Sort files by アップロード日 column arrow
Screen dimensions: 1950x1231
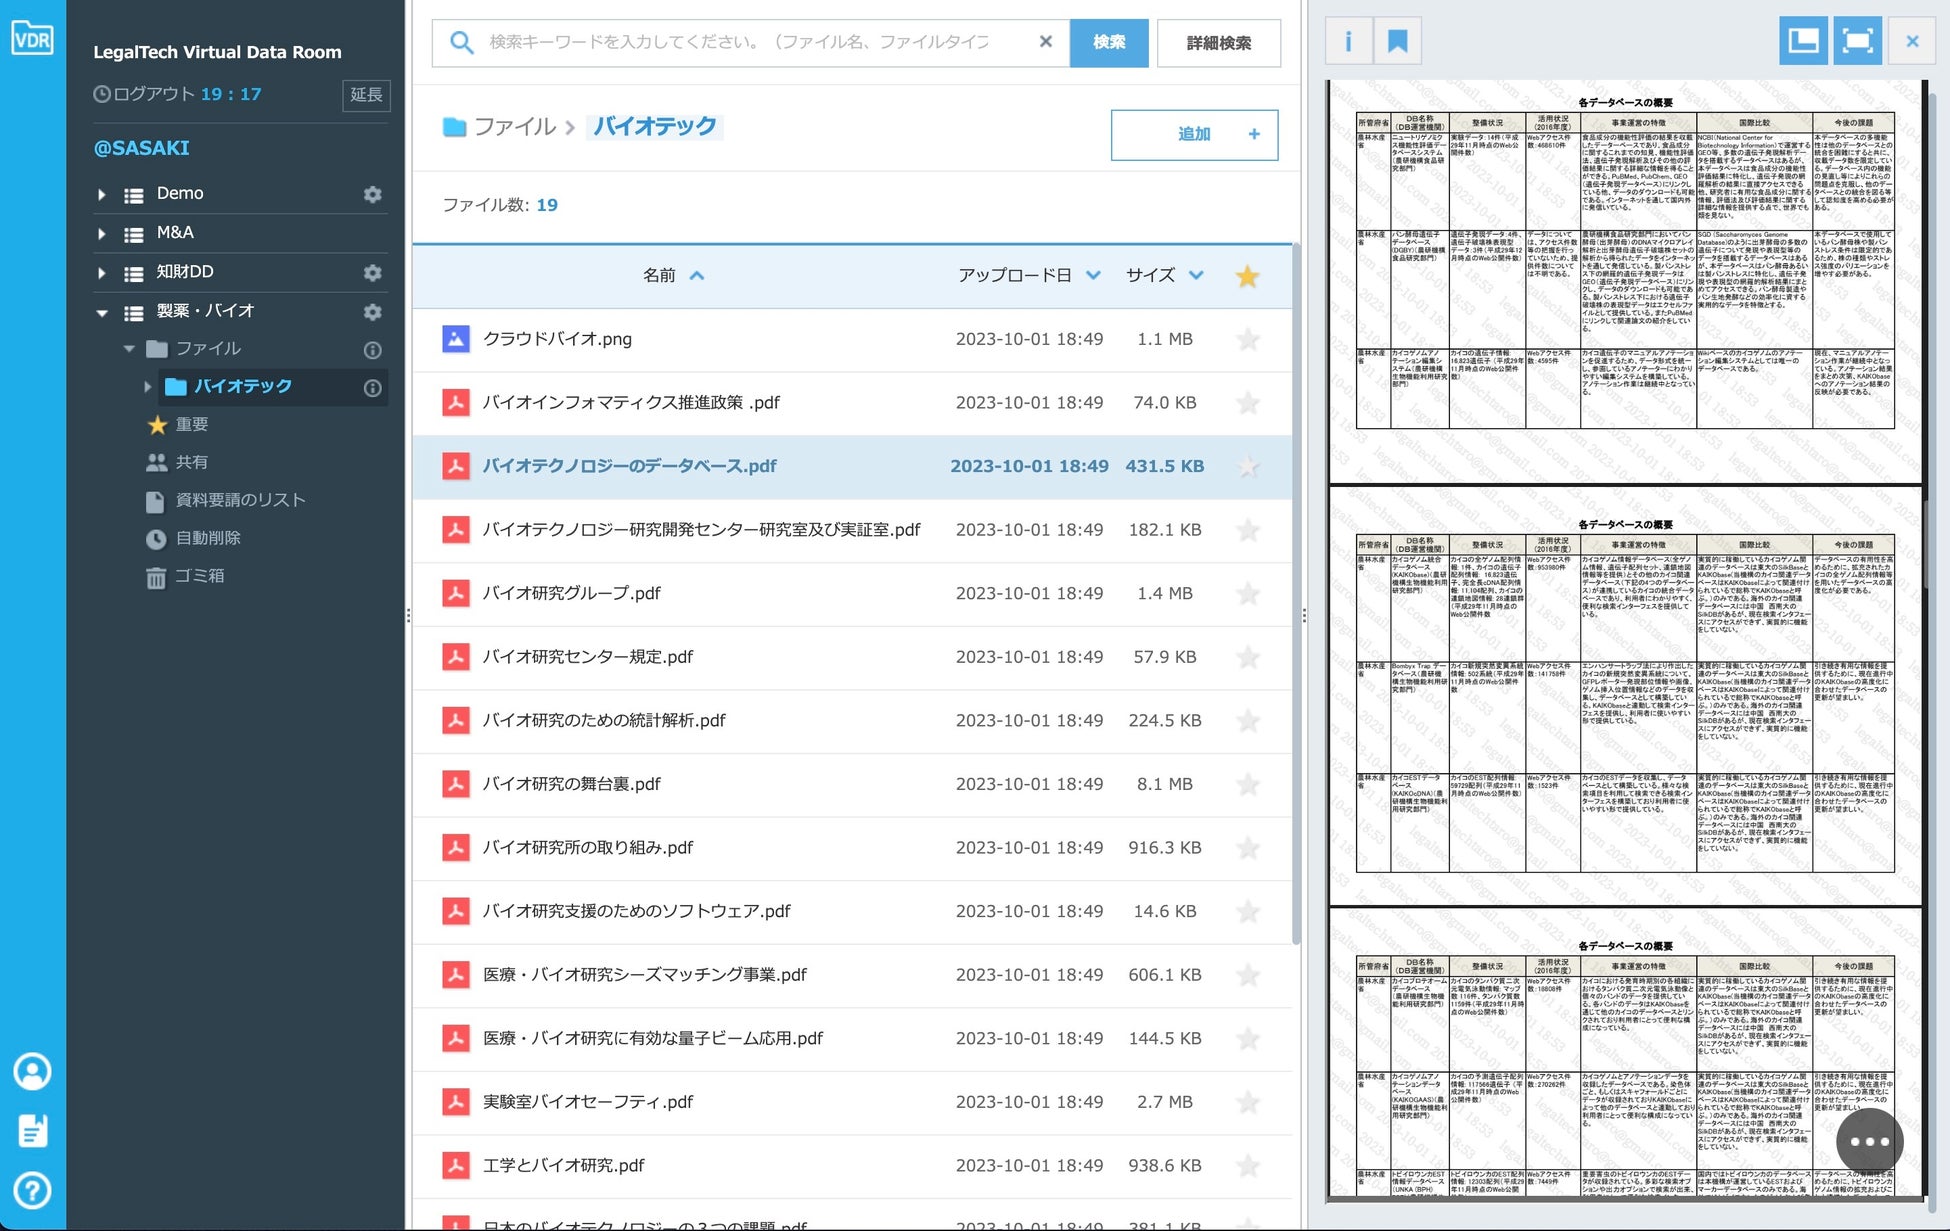click(1093, 275)
